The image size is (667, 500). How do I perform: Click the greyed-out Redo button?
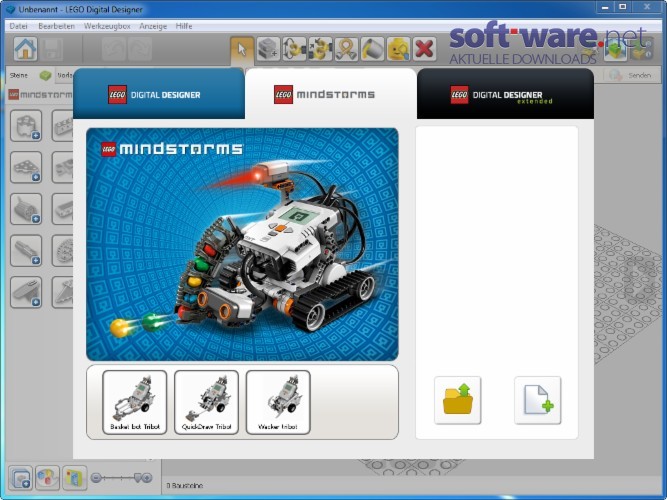[x=140, y=49]
